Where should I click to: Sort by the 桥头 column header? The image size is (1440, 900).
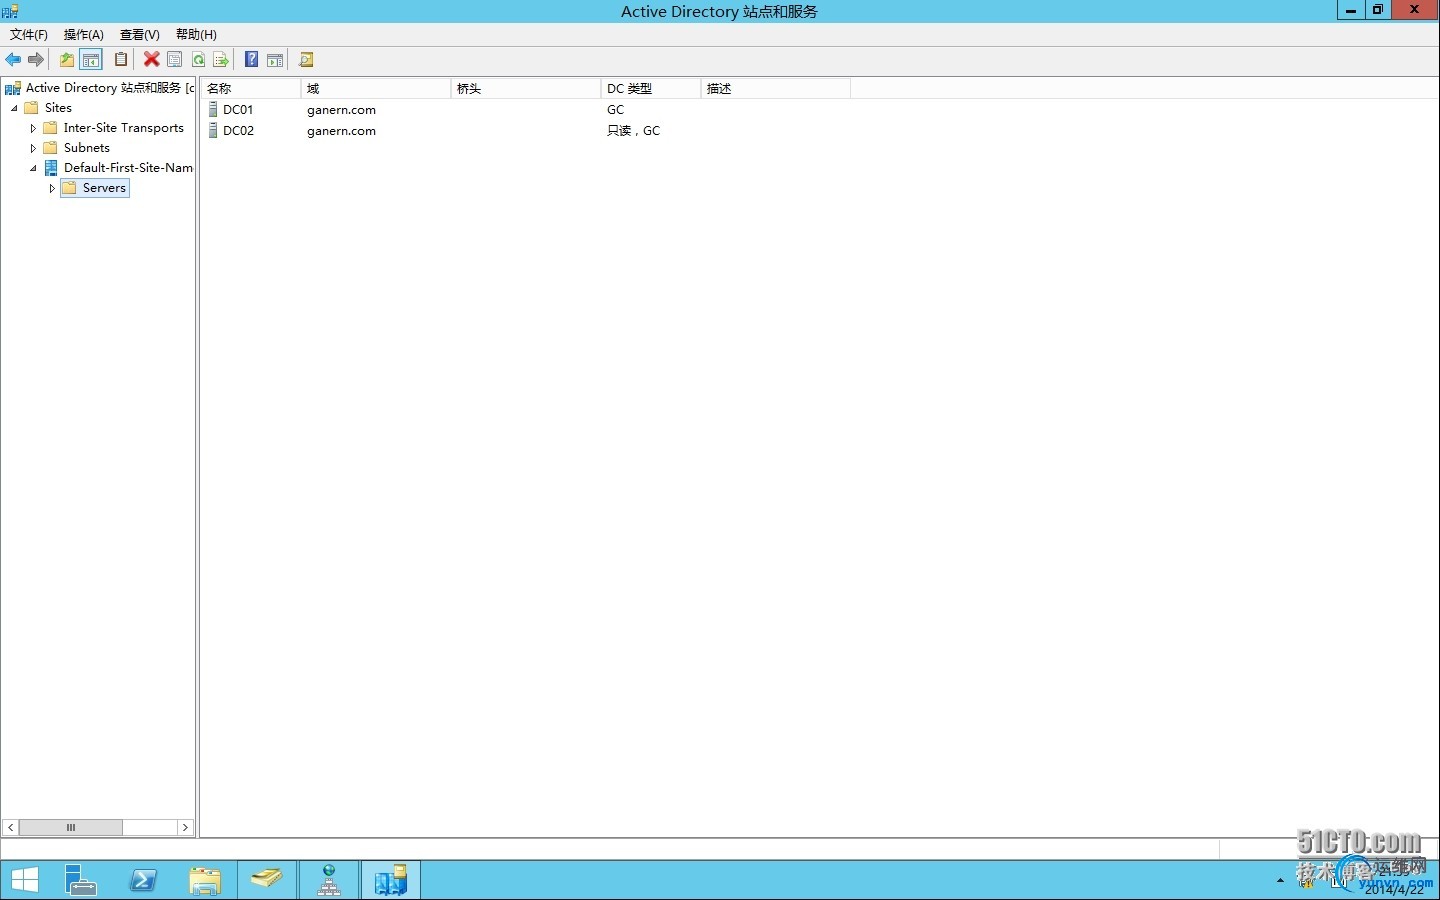(x=526, y=88)
